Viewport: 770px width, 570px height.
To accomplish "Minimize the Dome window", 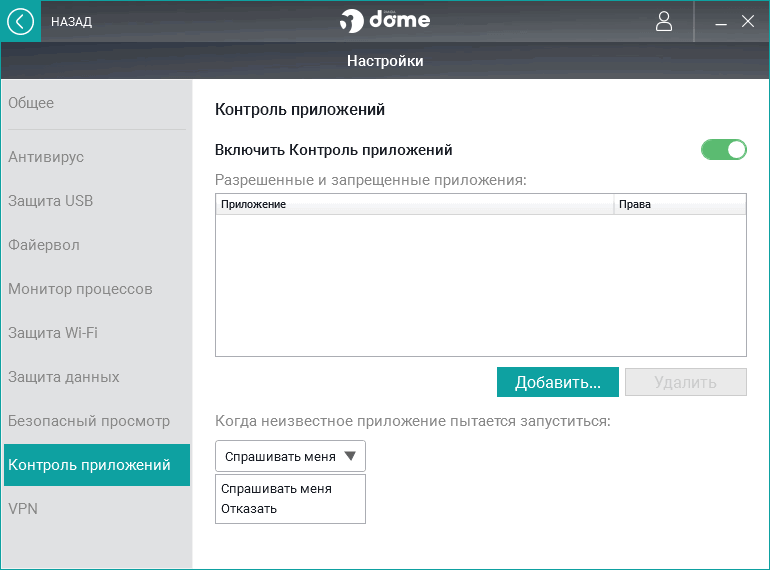I will [x=721, y=22].
